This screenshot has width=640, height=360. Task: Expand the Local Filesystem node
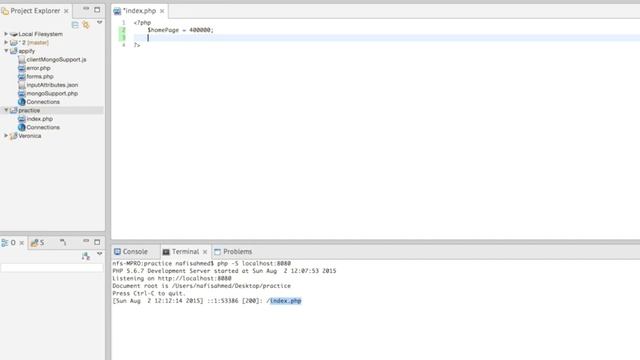pos(6,34)
